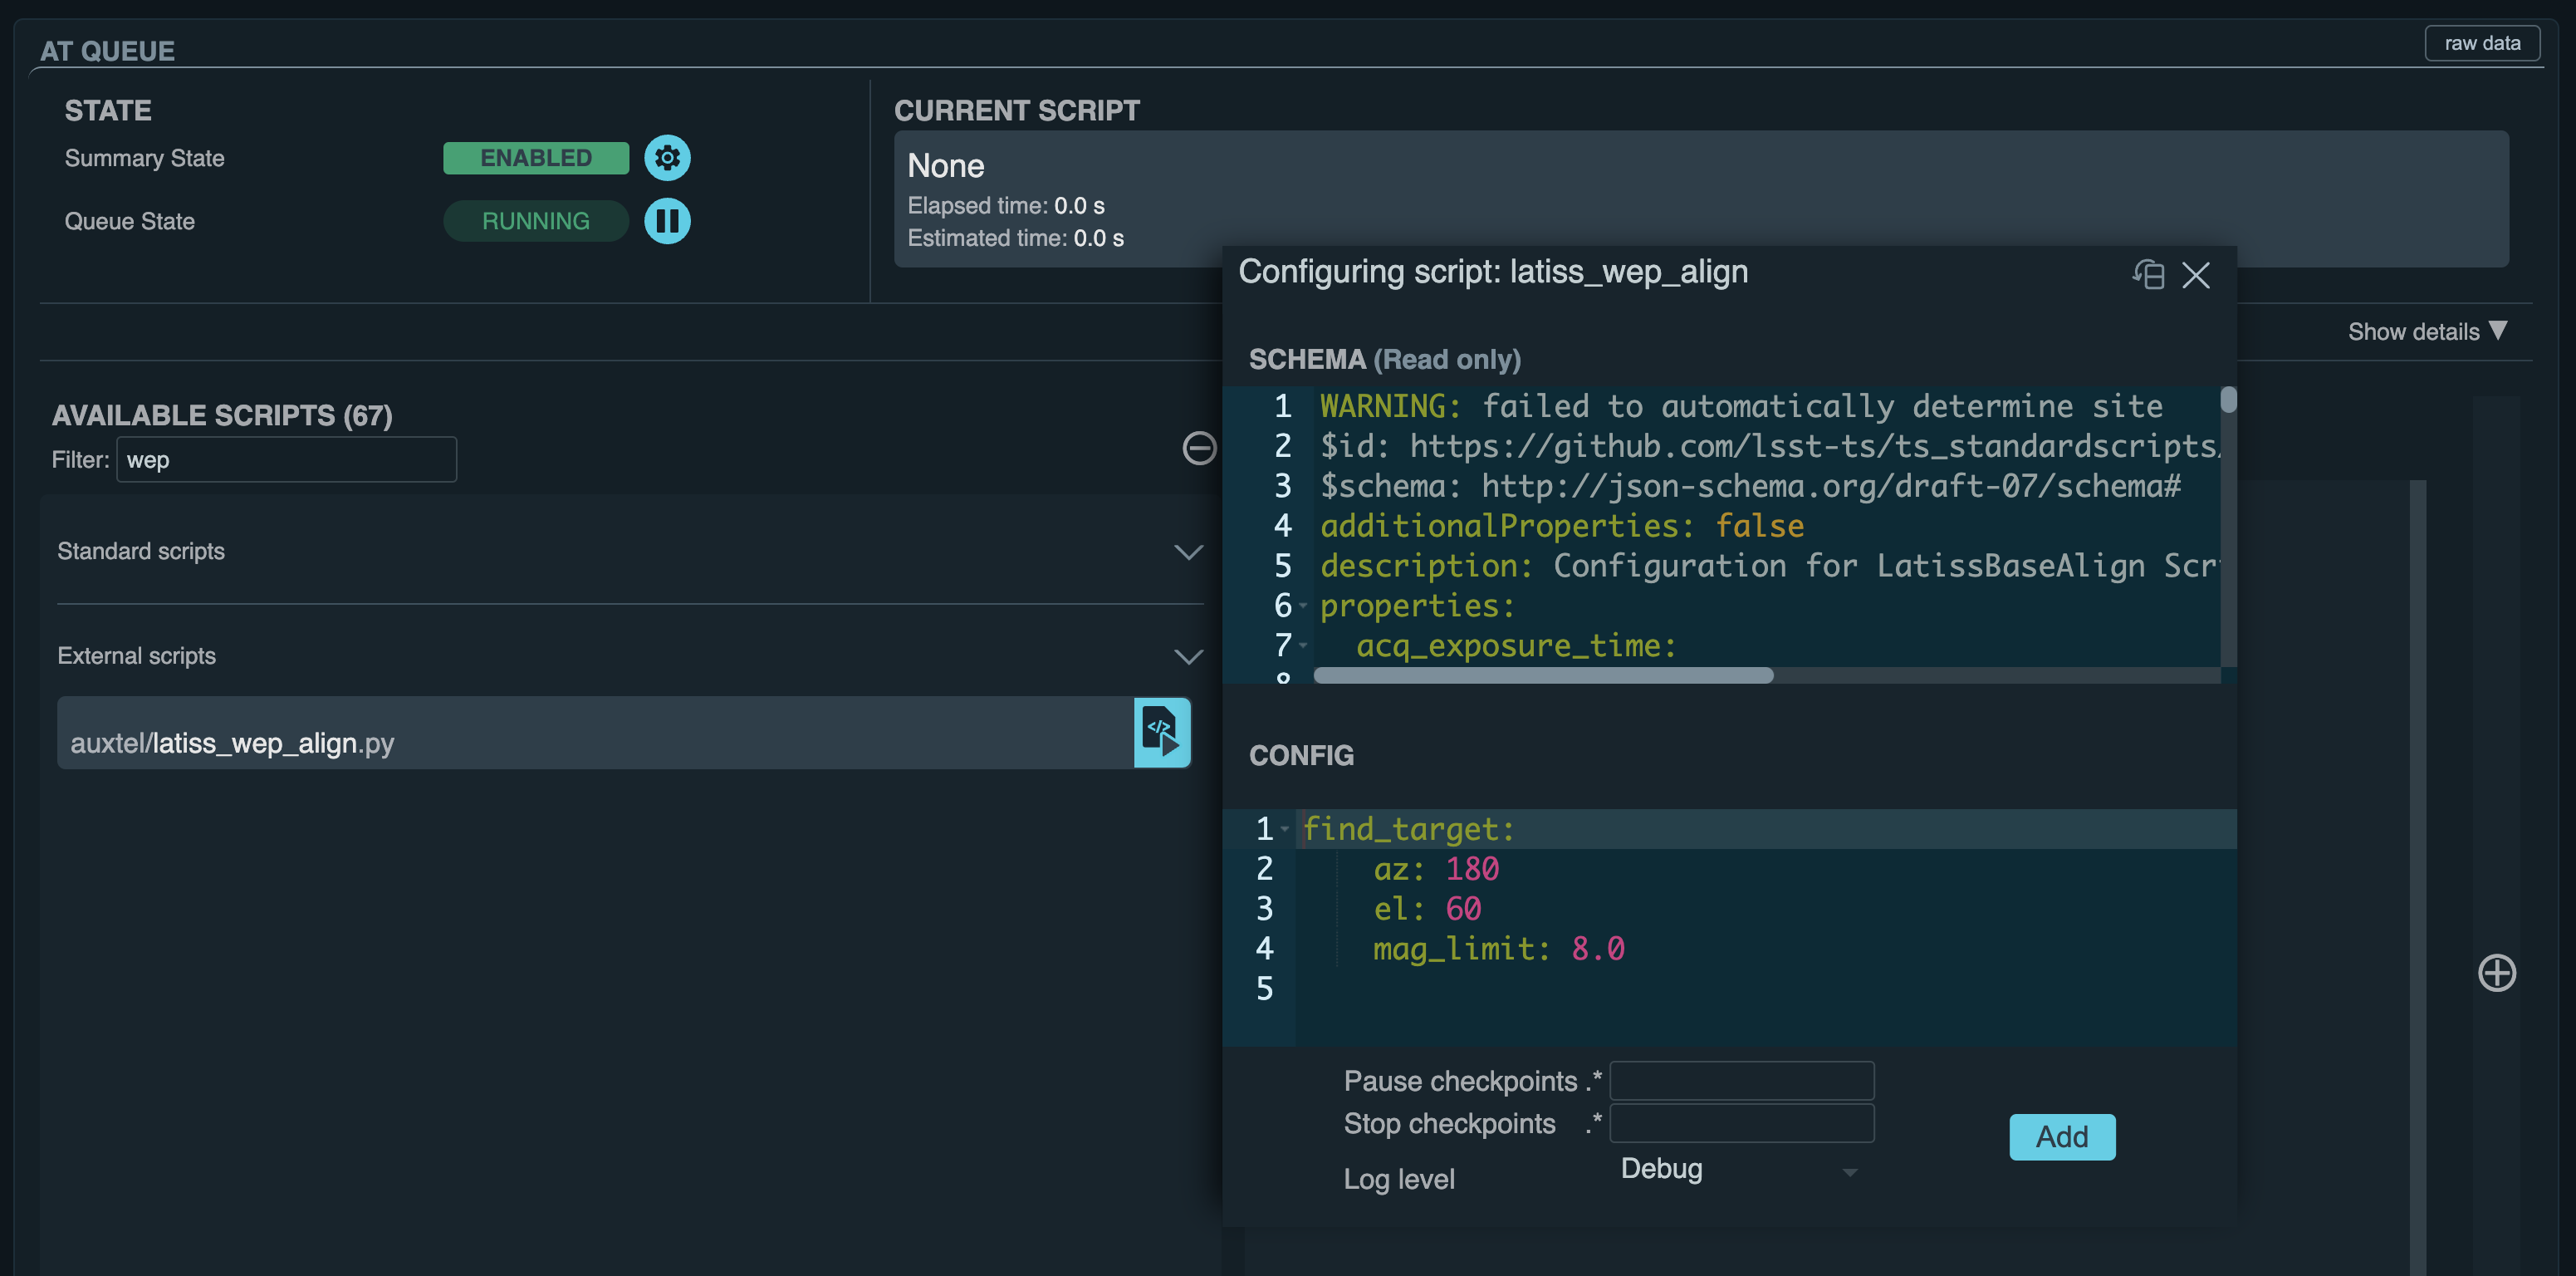Click the 'az: 180' config line
This screenshot has height=1276, width=2576.
pos(1436,869)
